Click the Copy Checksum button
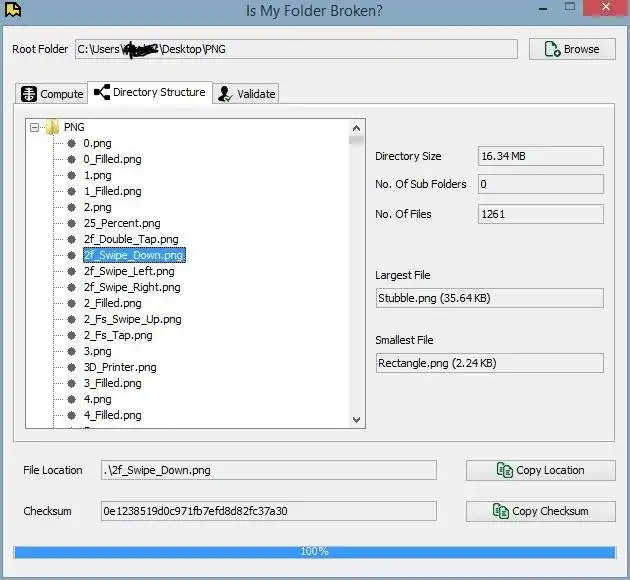Viewport: 630px width, 580px height. [540, 511]
